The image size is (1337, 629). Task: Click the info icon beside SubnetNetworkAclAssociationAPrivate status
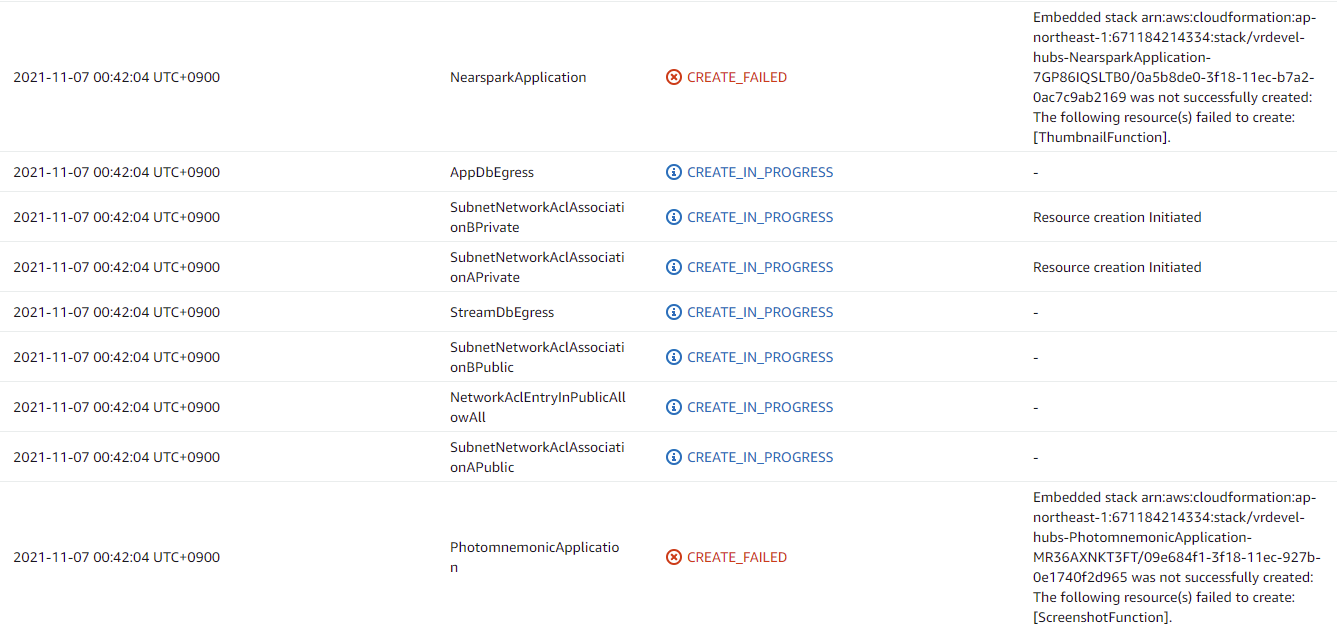(674, 267)
